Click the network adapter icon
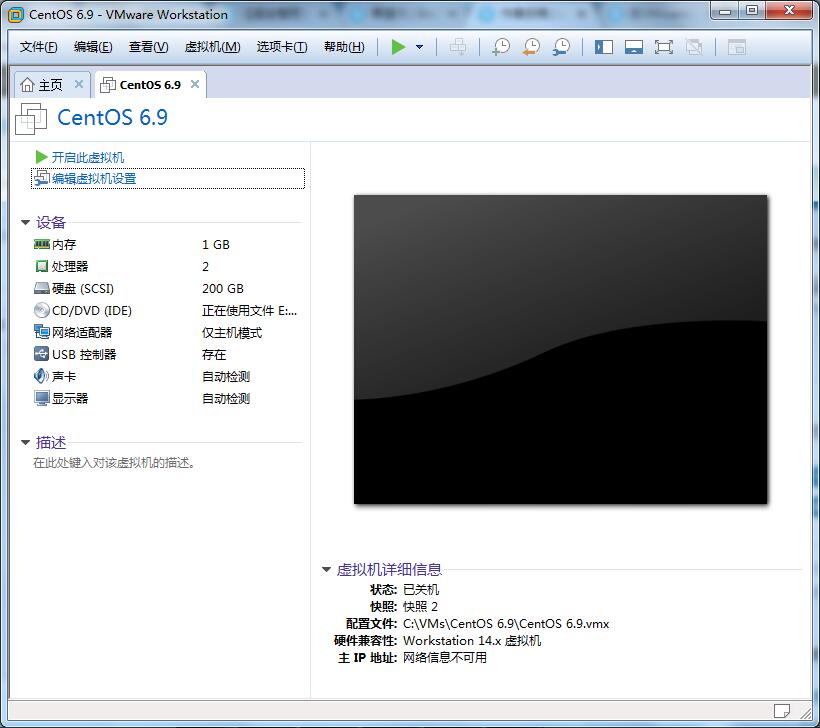 pos(41,332)
